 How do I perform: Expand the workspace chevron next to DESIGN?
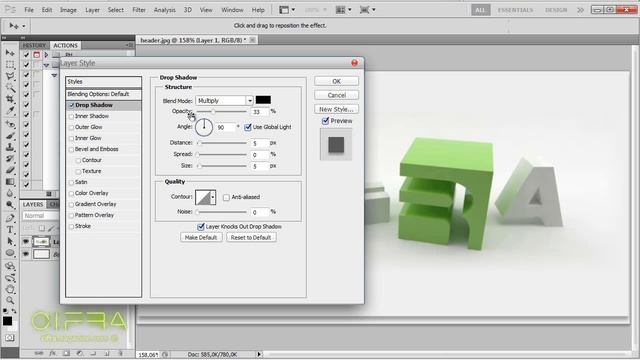[580, 10]
